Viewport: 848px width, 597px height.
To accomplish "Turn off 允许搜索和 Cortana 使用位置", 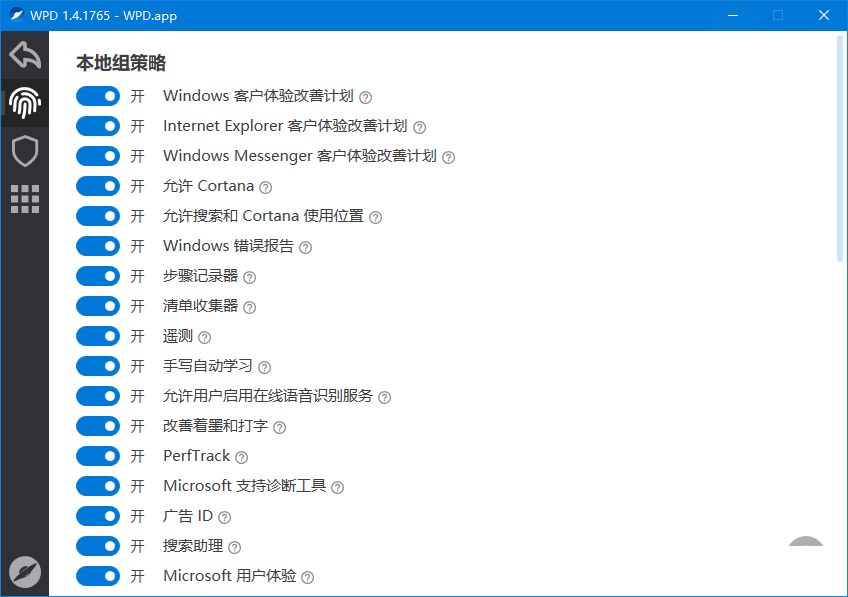I will pyautogui.click(x=98, y=216).
